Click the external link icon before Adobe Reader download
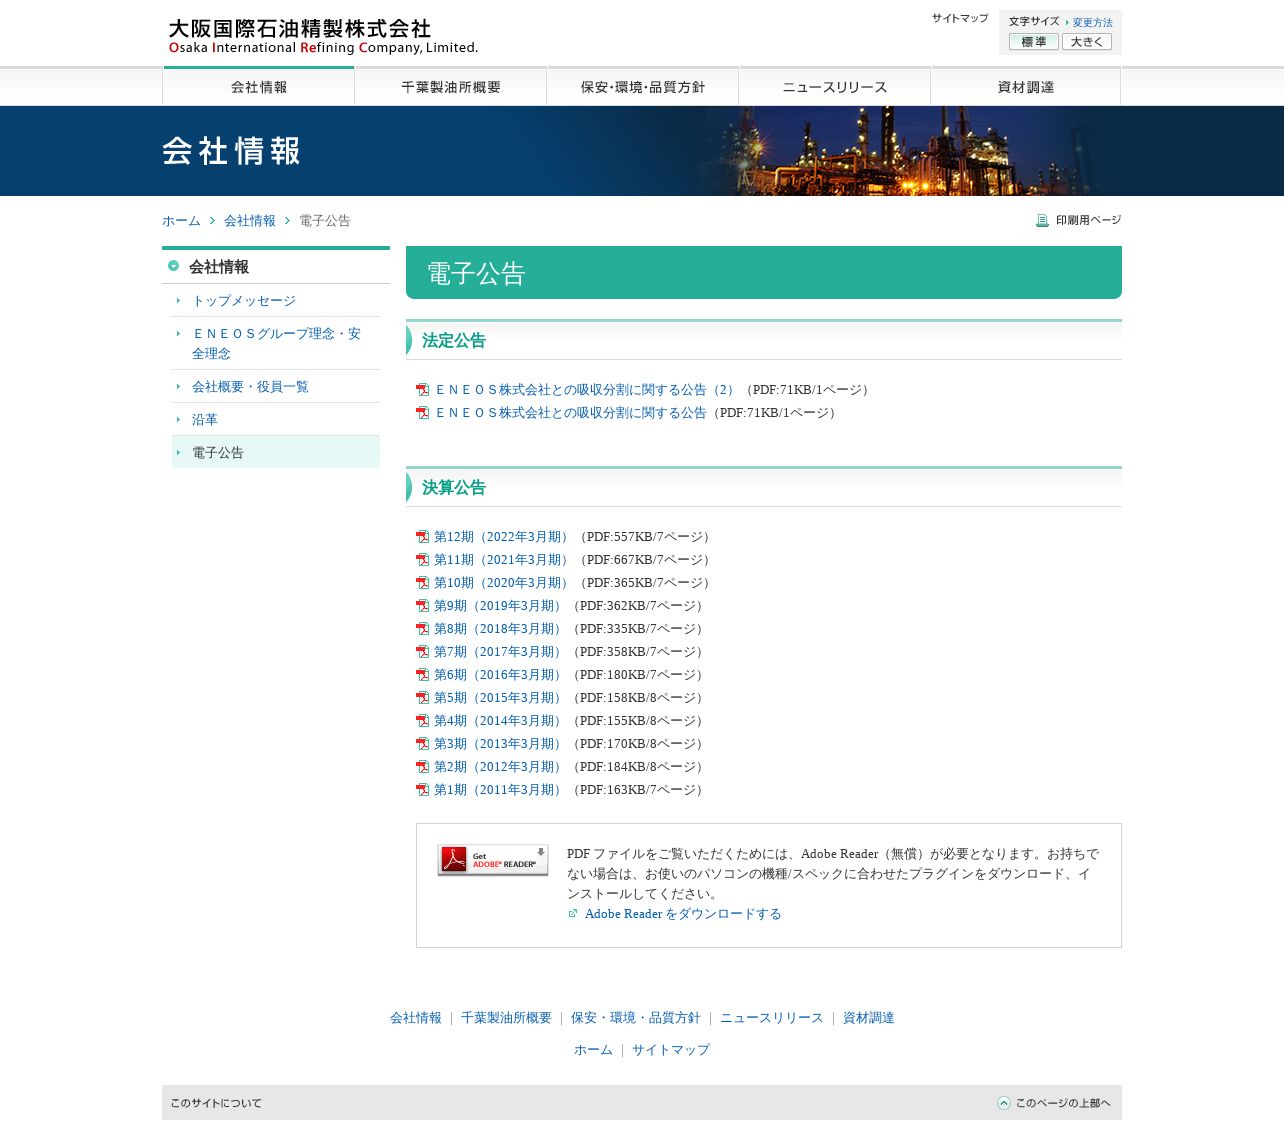The width and height of the screenshot is (1284, 1130). 573,914
